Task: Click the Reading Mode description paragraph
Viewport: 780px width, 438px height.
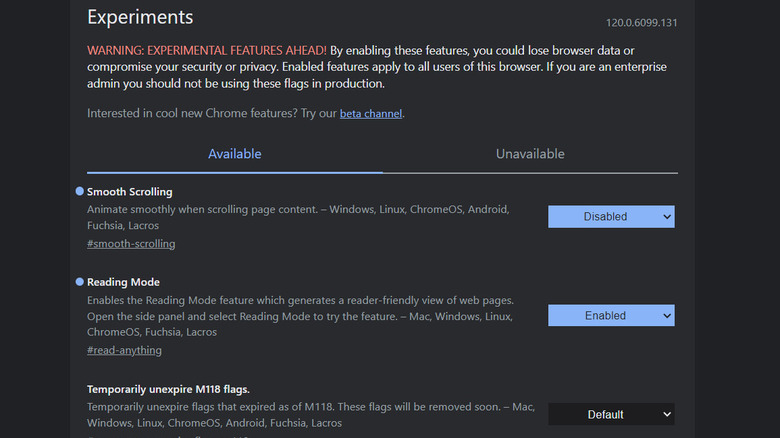Action: (x=300, y=316)
